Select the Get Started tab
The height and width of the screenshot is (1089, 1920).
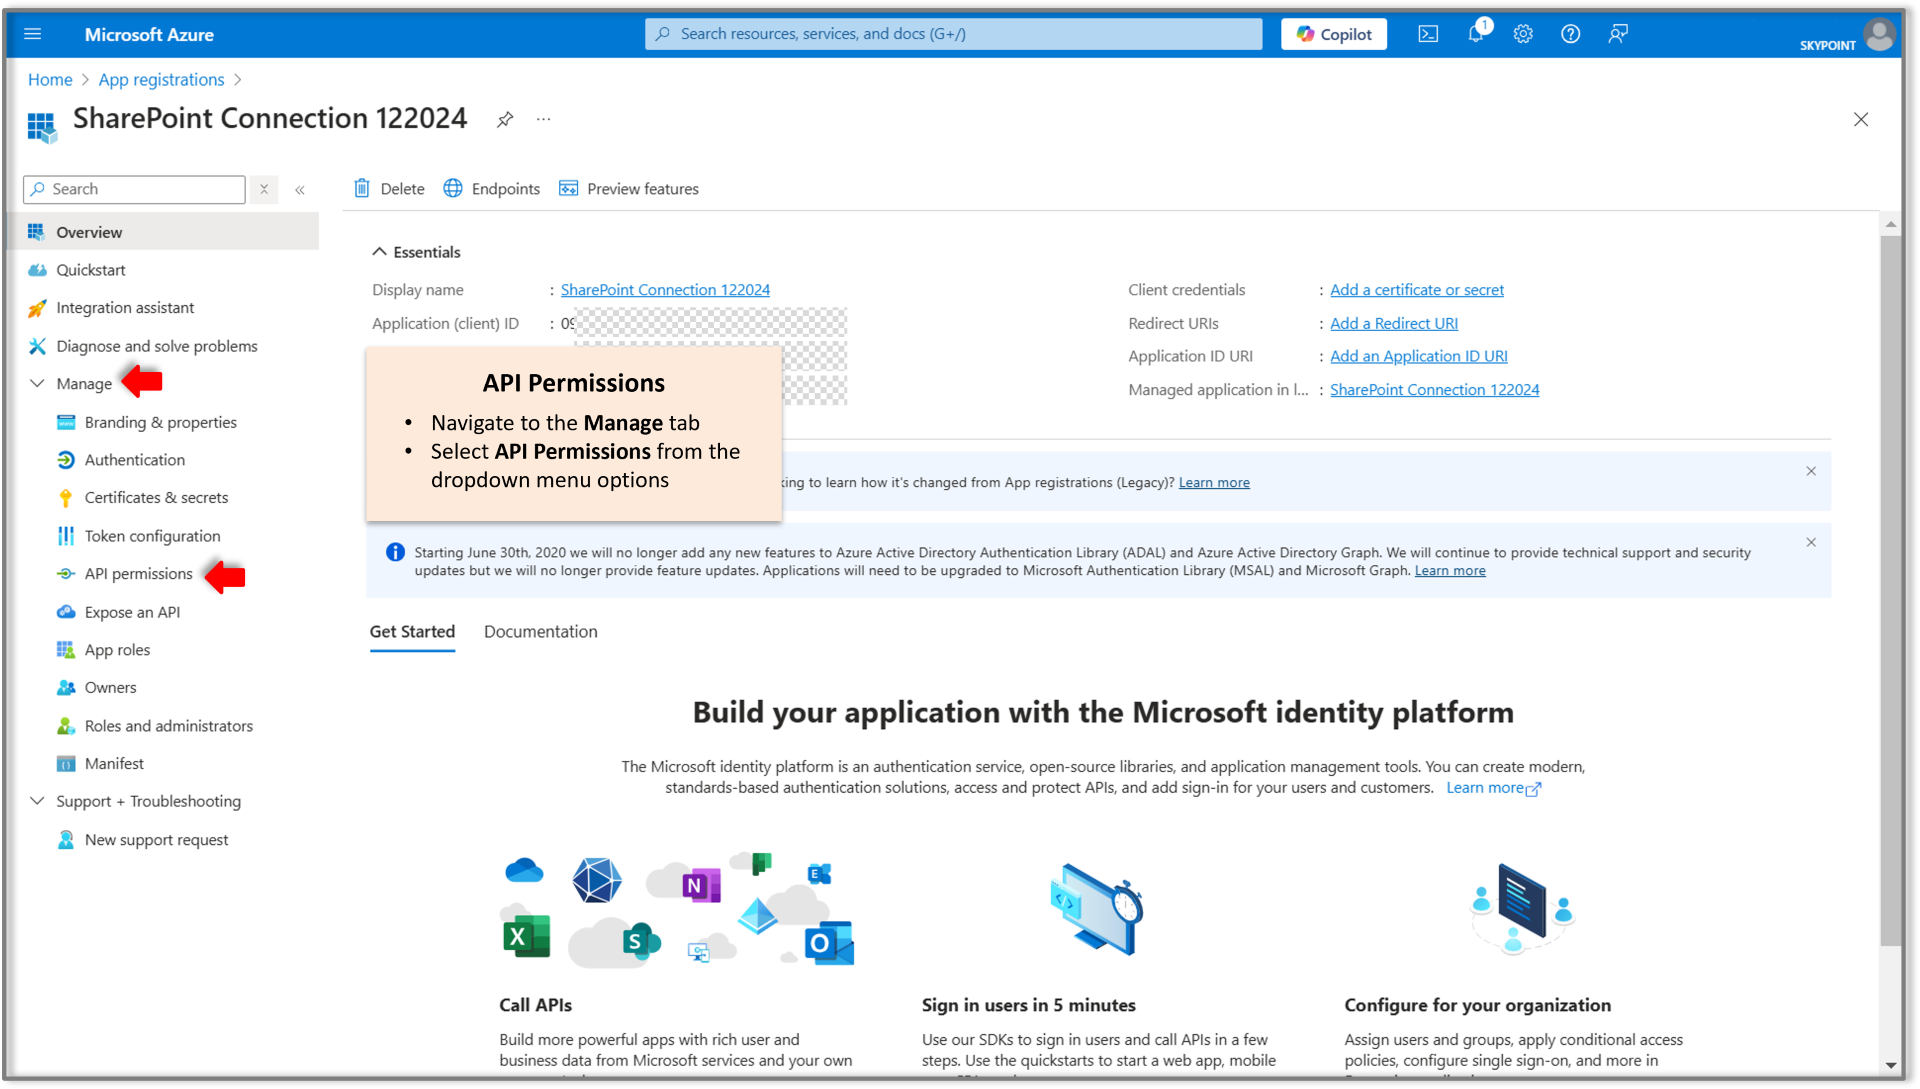tap(412, 632)
